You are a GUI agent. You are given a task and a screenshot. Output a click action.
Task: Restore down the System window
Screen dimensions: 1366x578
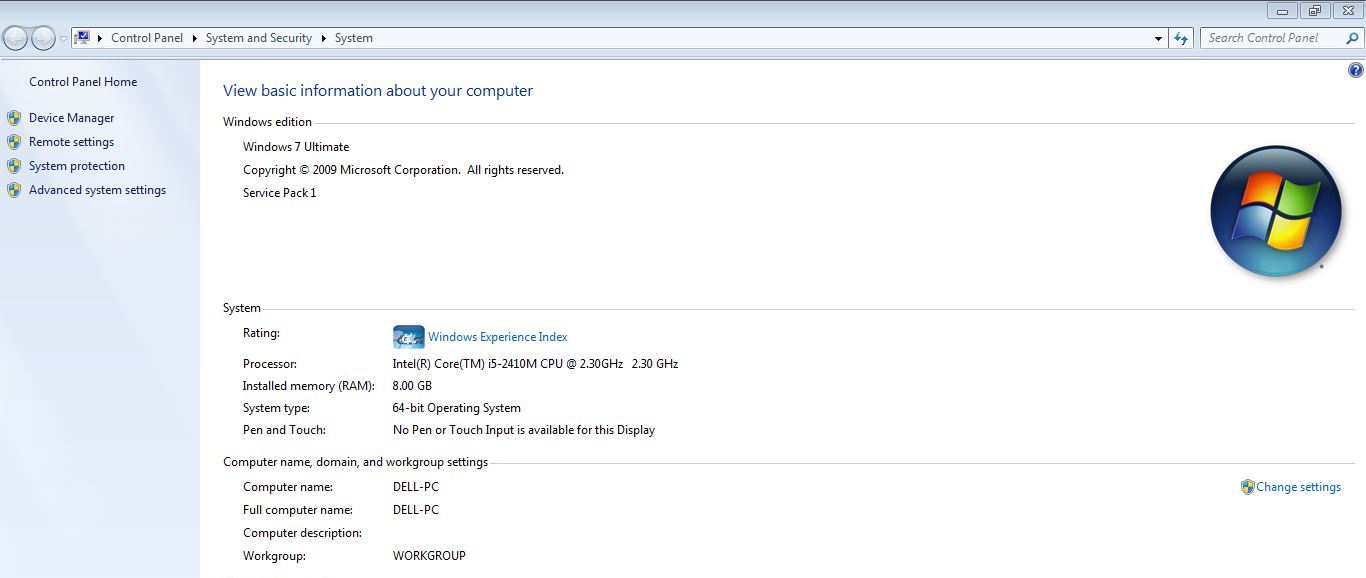point(1315,10)
